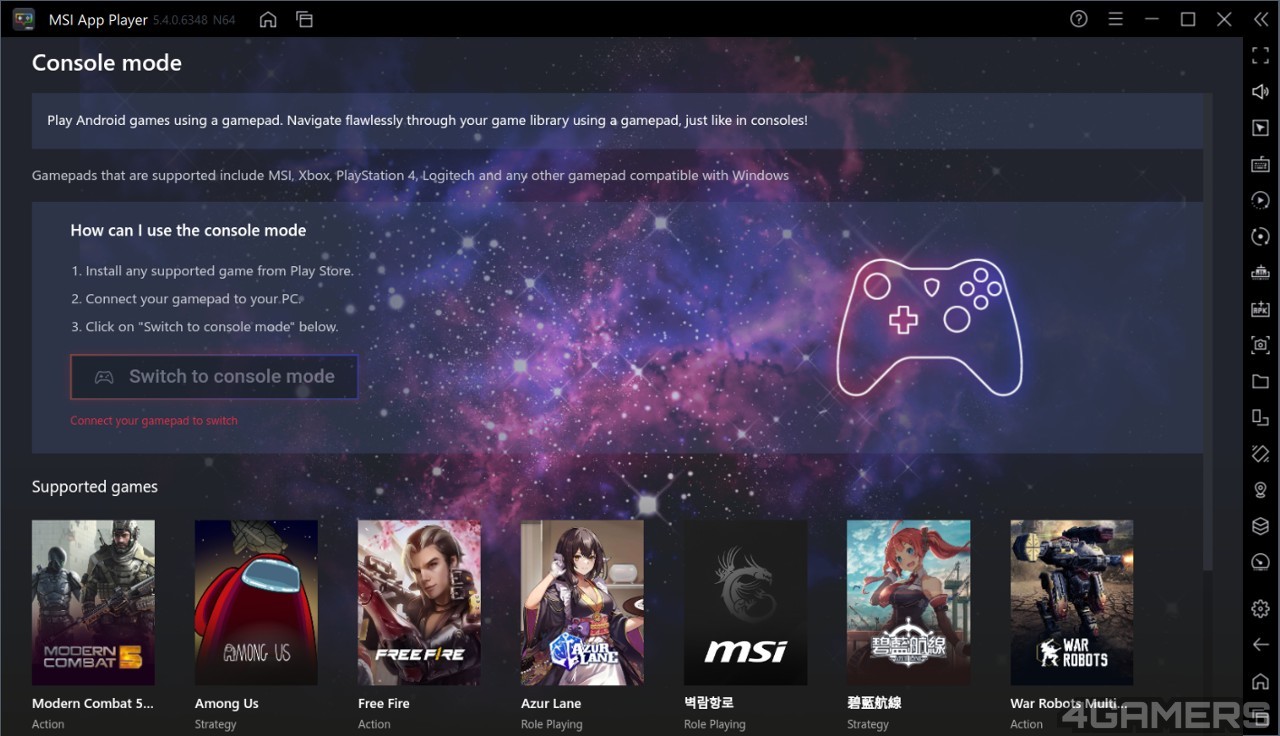The image size is (1280, 736).
Task: Click the circled play icon in sidebar
Action: (1260, 200)
